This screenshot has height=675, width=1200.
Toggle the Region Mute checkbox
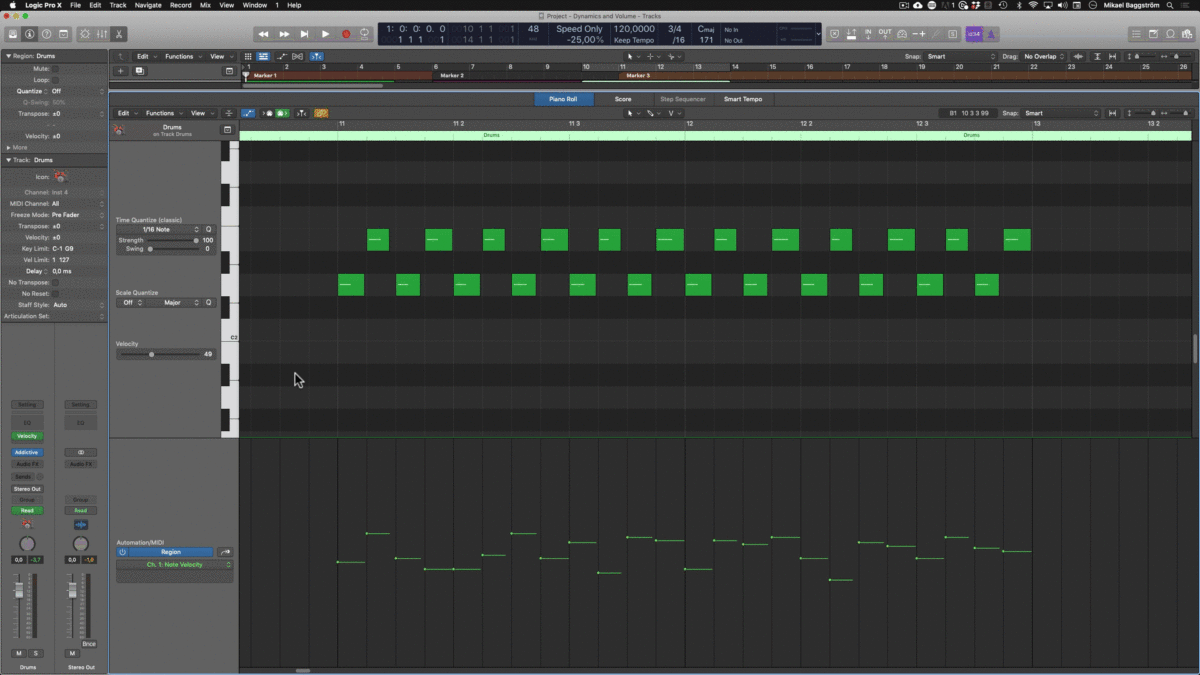tap(56, 69)
